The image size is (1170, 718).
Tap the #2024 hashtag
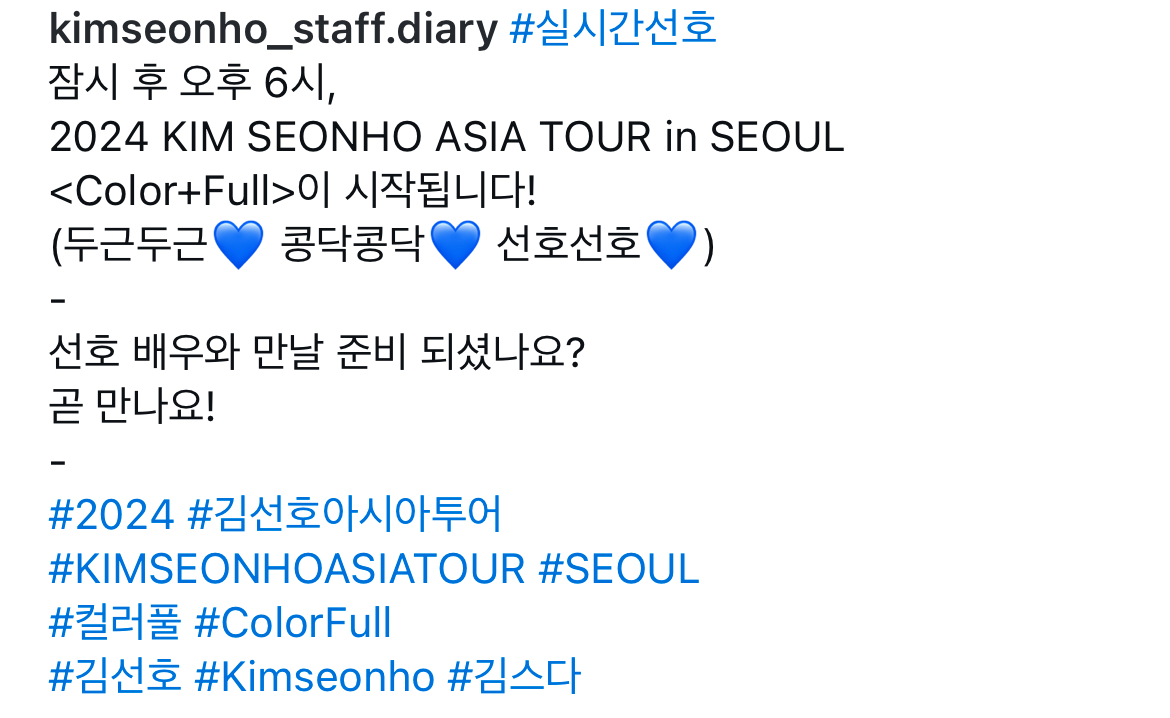pos(111,516)
